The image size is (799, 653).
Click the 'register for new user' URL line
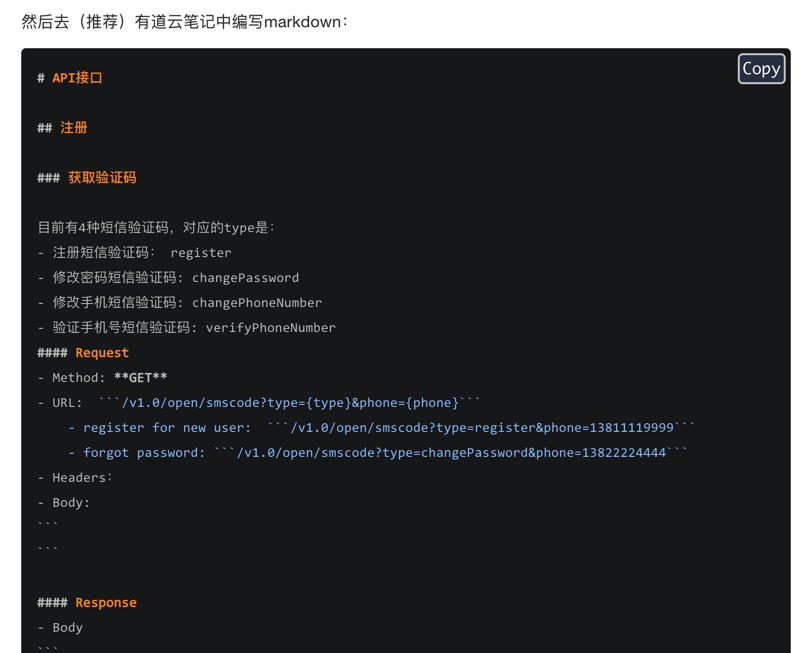(382, 428)
